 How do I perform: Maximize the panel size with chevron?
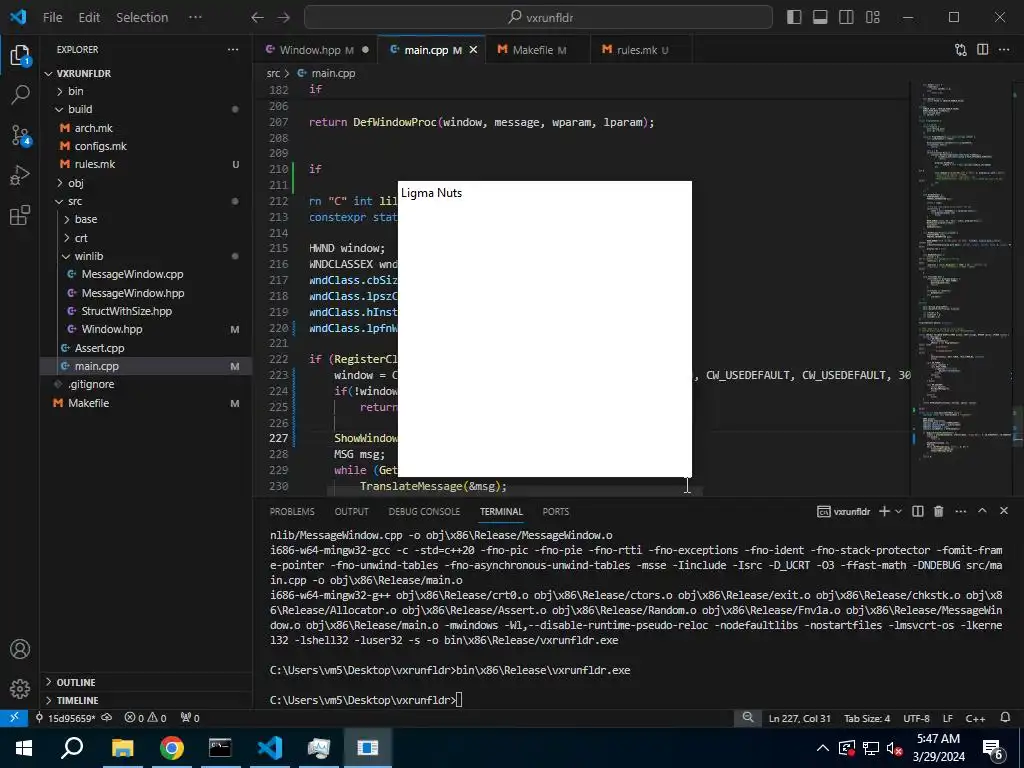point(982,511)
